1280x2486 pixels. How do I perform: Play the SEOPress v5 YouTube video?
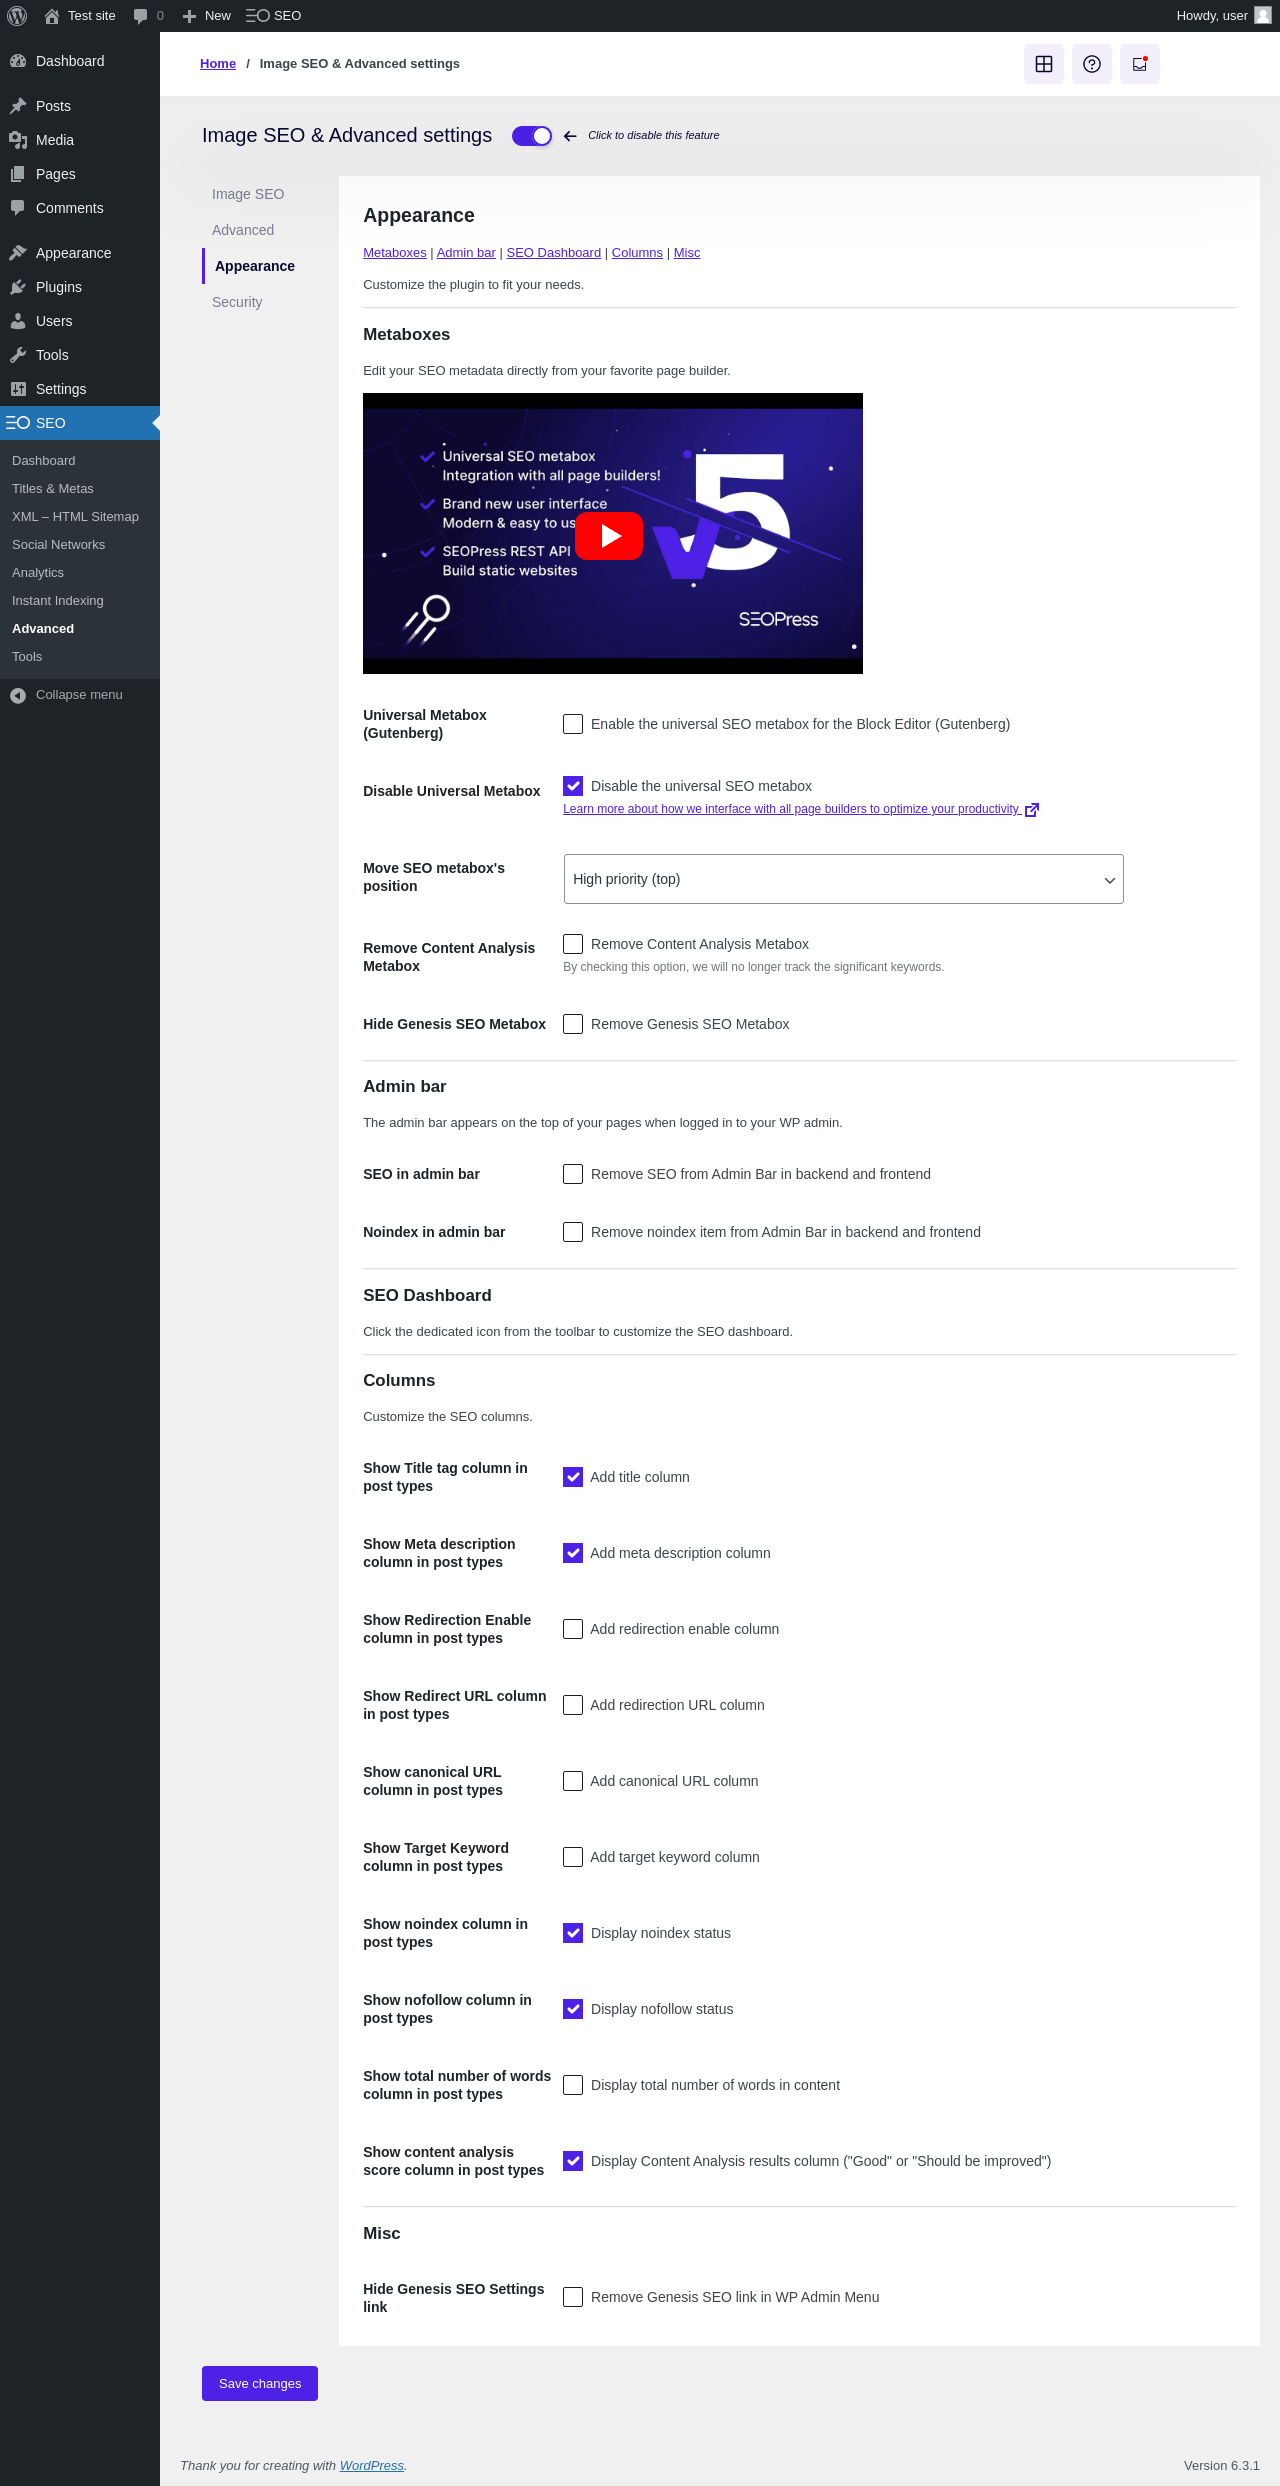click(x=609, y=536)
